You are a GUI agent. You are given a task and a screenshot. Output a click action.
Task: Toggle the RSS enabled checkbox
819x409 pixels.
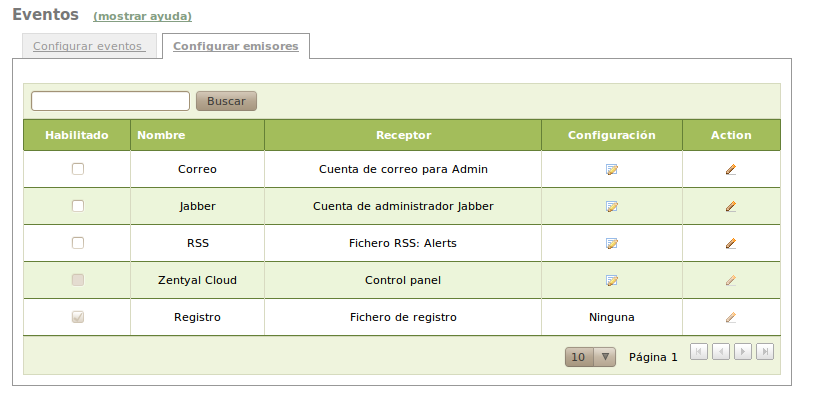(78, 243)
